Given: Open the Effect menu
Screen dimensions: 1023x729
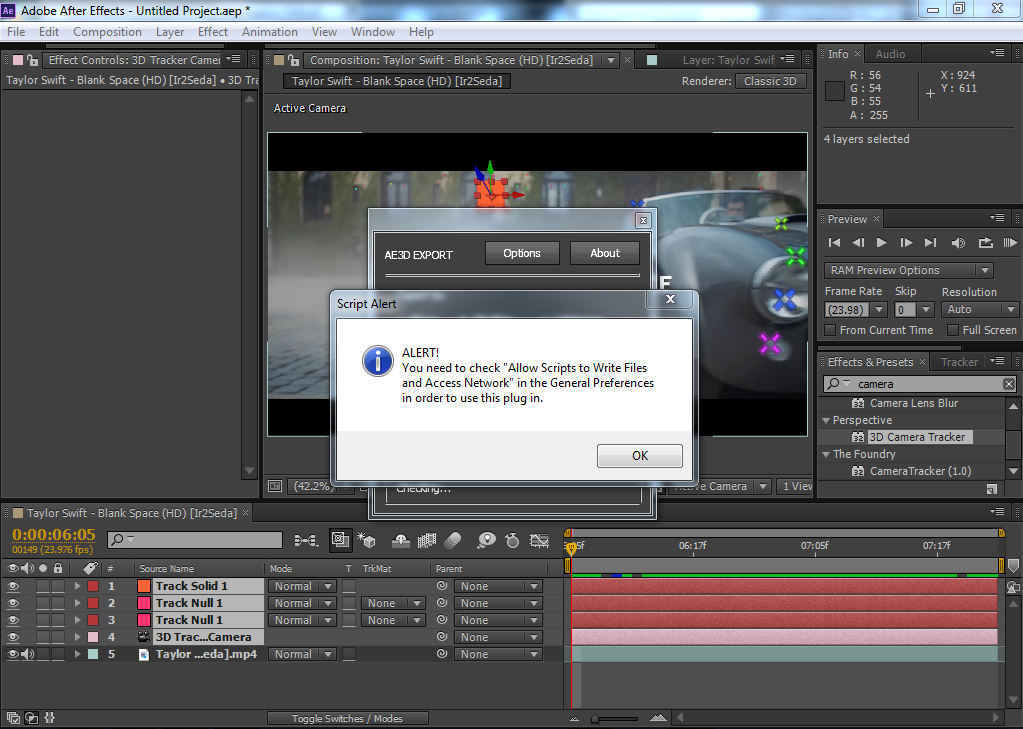Looking at the screenshot, I should [213, 32].
